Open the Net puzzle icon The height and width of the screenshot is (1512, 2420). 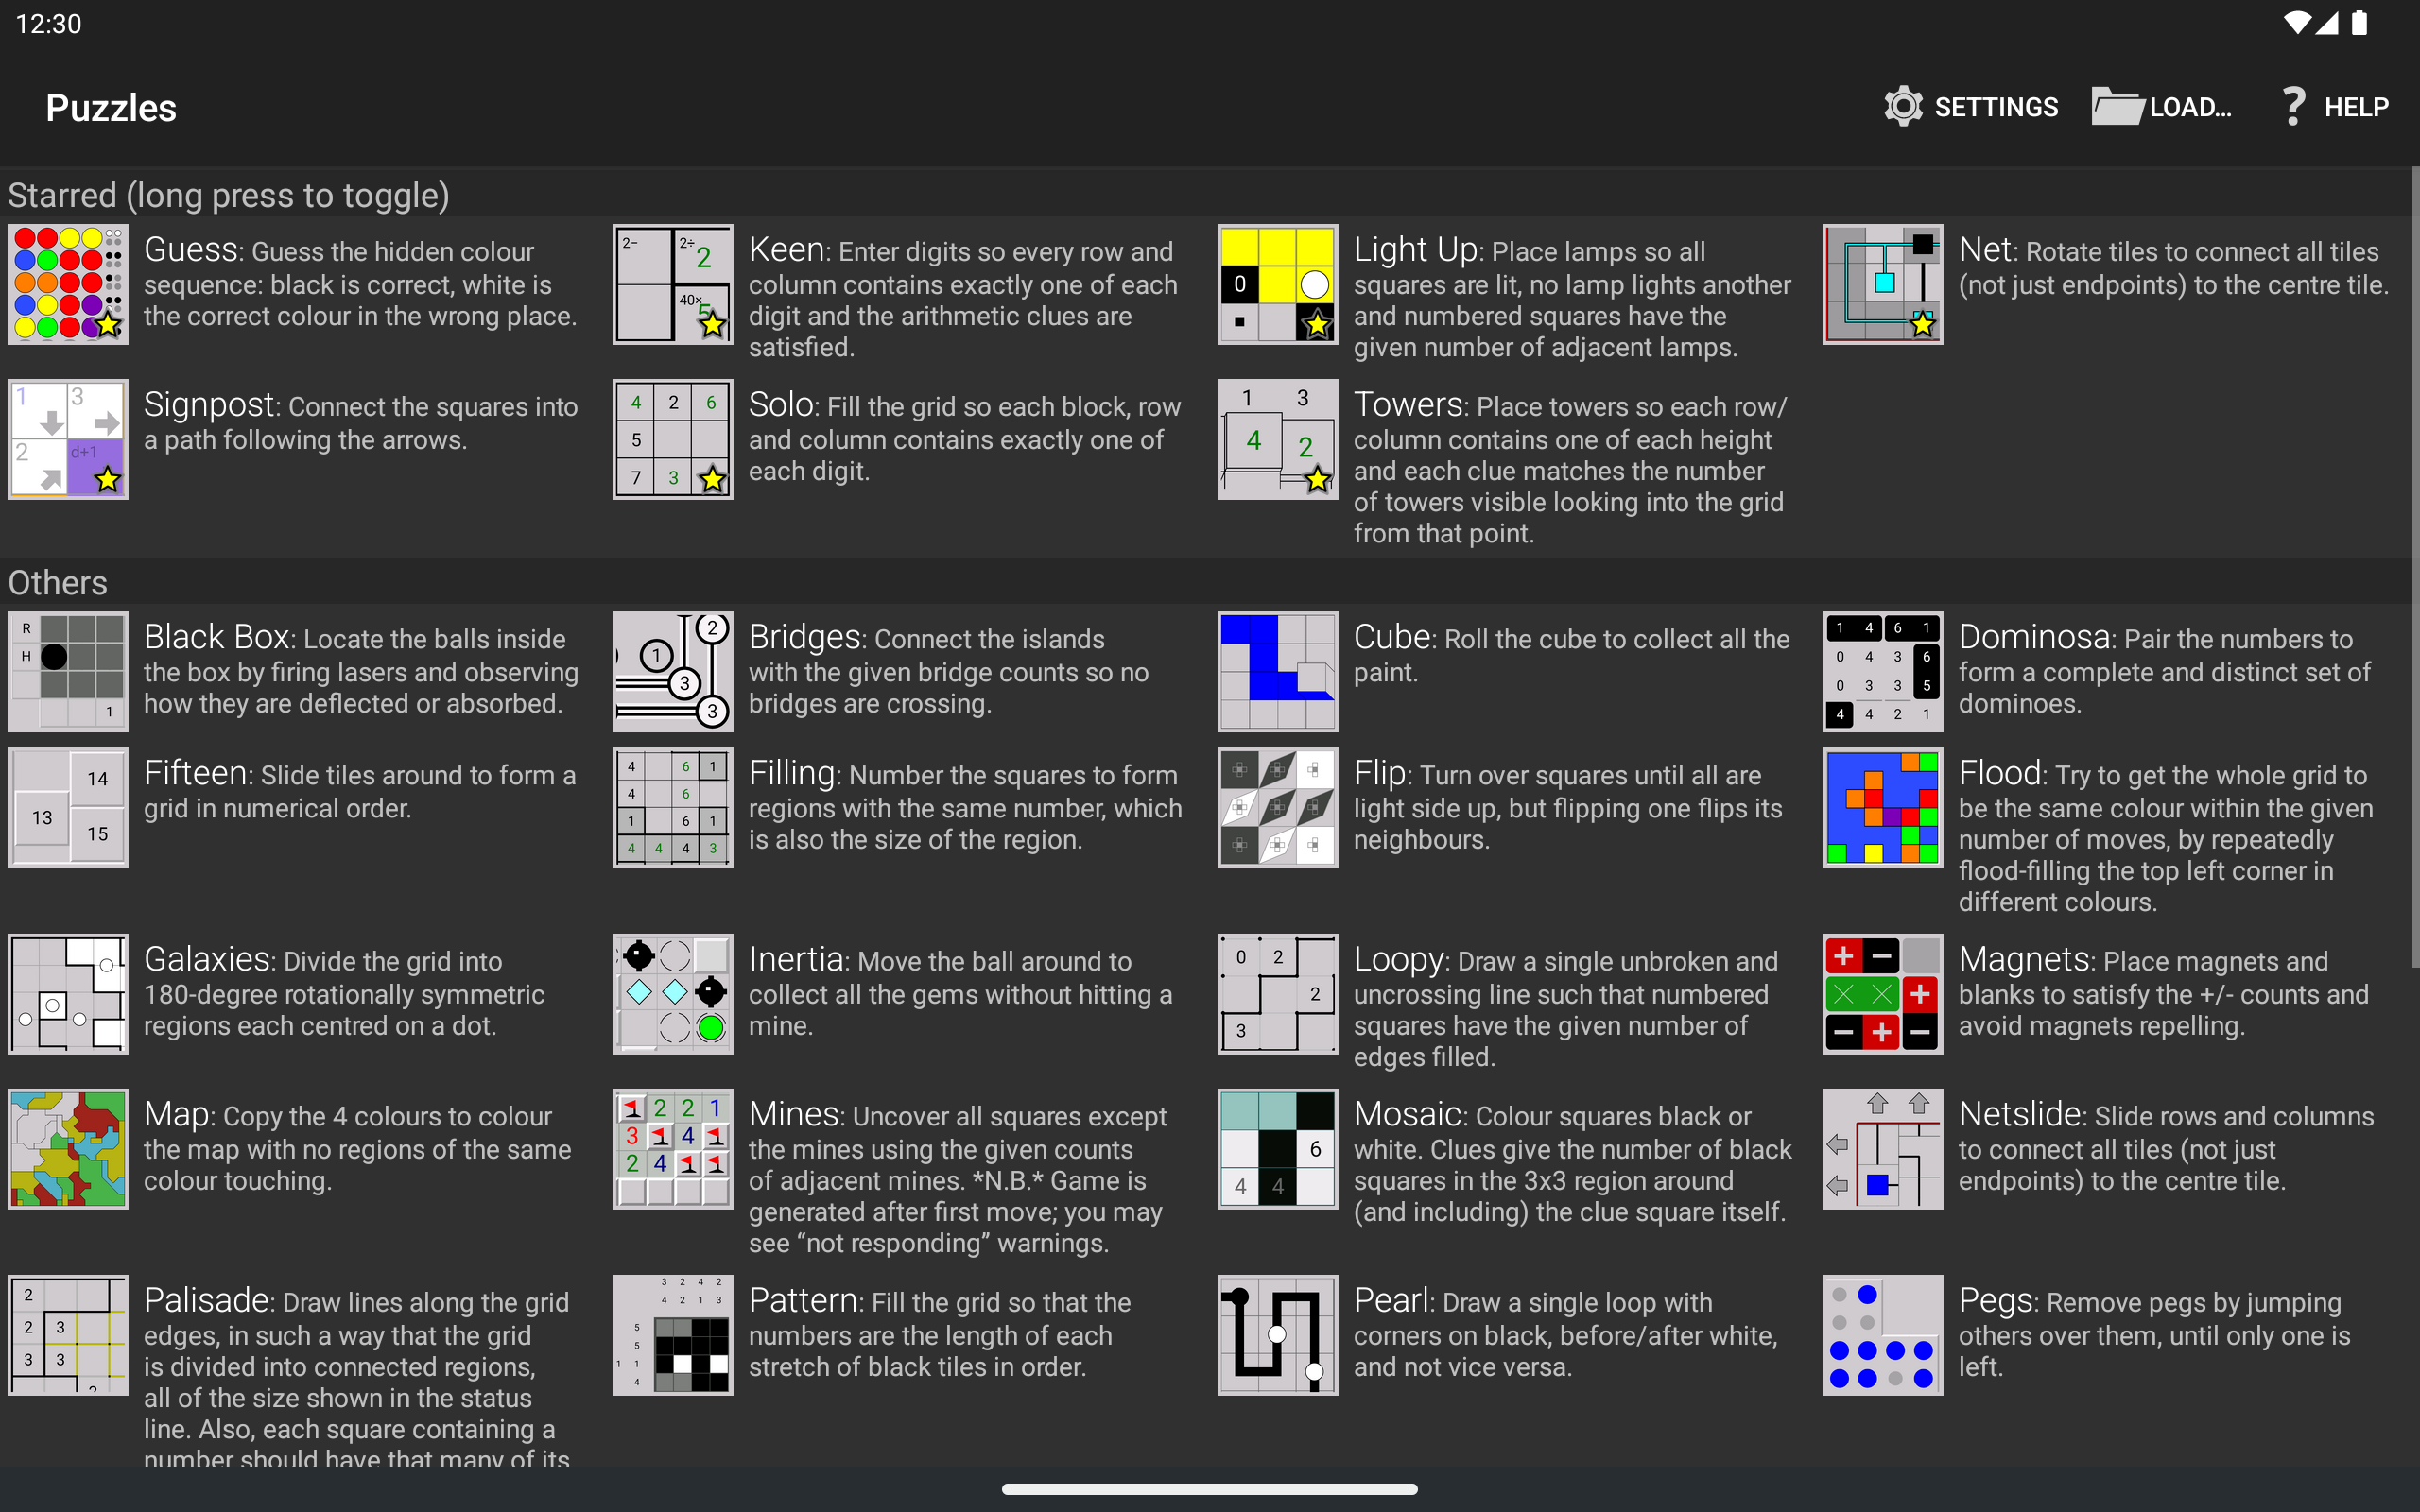1882,284
